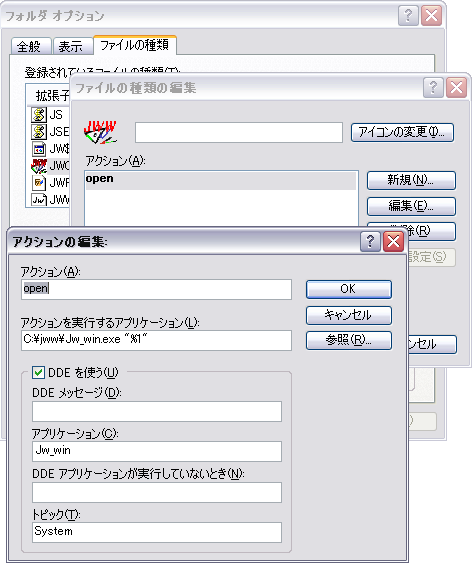
Task: Switch to the 全般 tab
Action: [x=30, y=46]
